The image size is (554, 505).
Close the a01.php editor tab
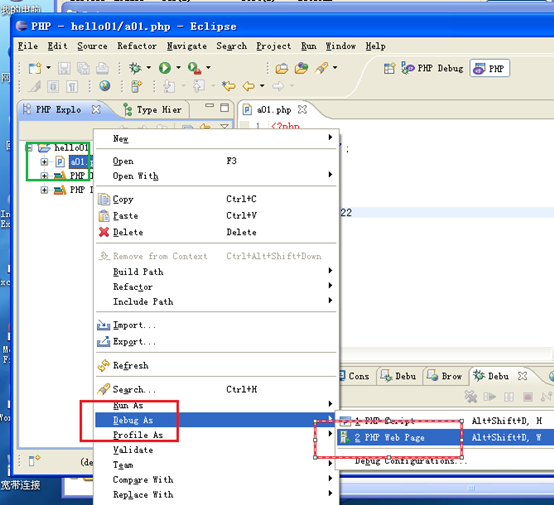click(302, 110)
